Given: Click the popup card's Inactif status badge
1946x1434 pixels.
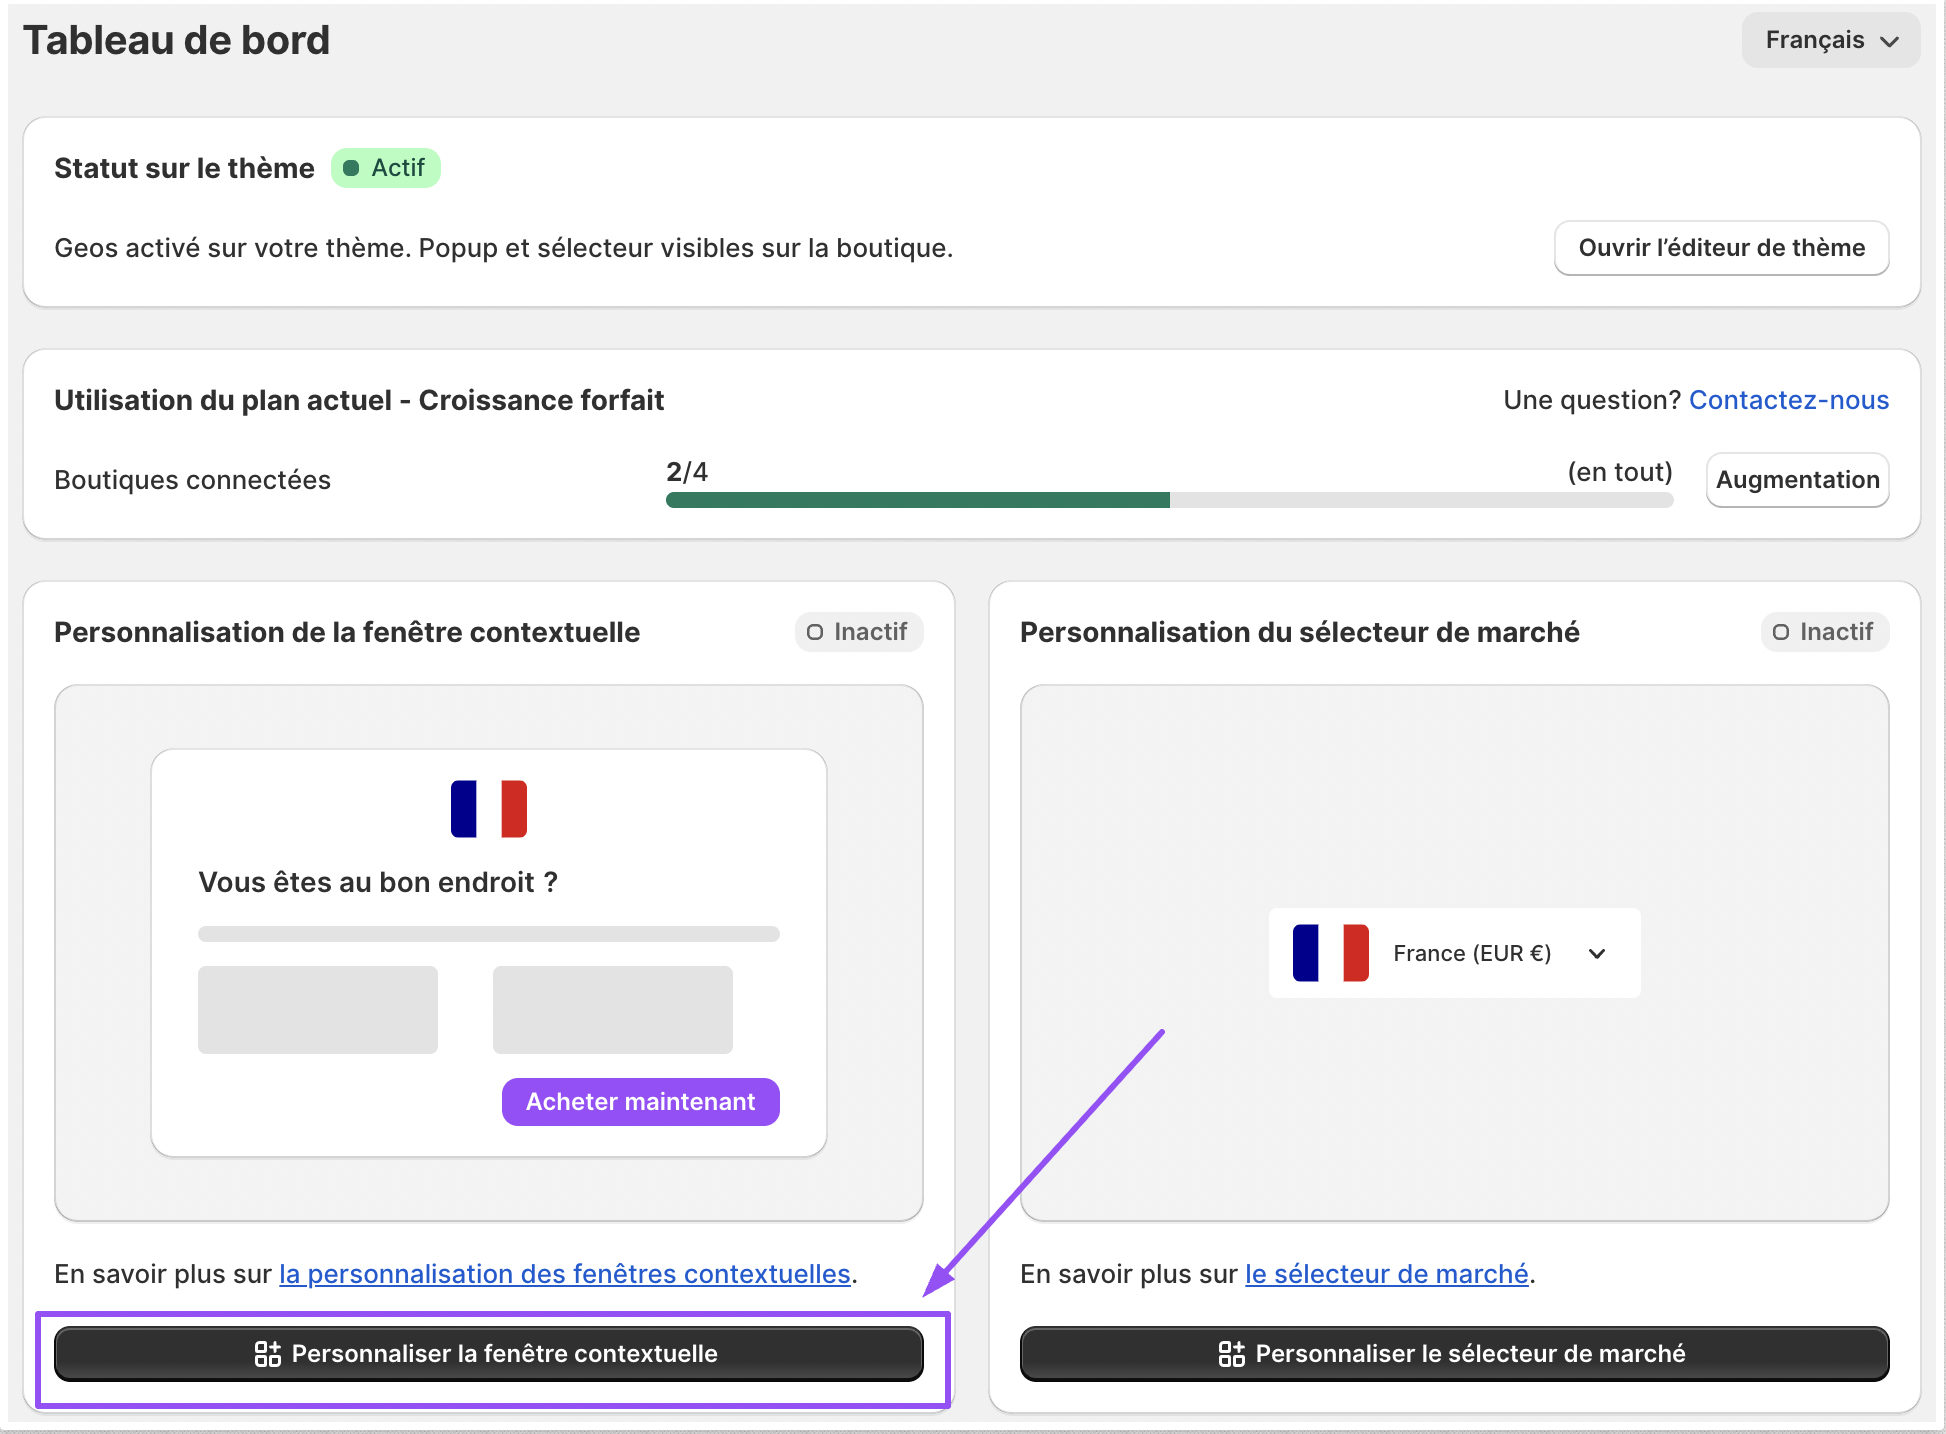Looking at the screenshot, I should click(x=858, y=632).
